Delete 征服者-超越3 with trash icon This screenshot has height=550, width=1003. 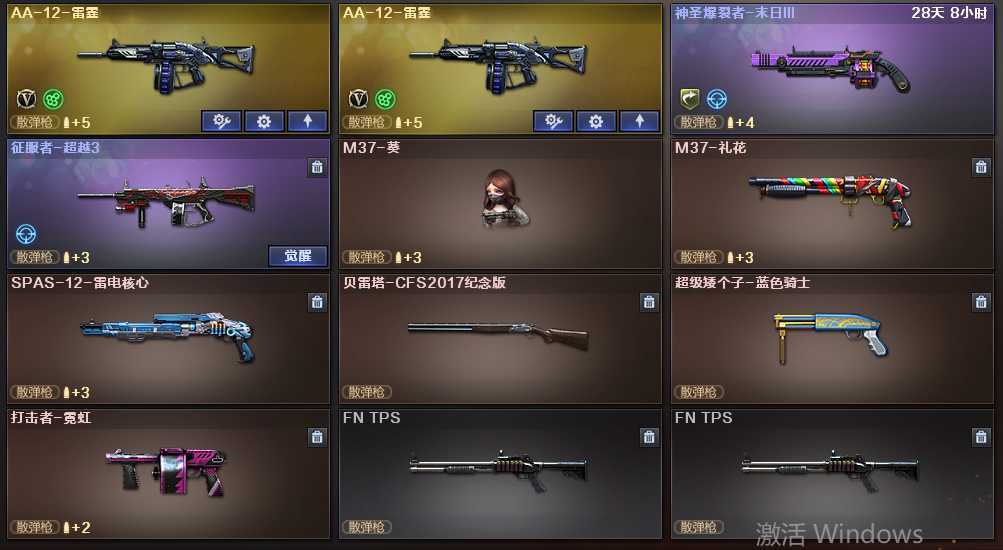317,168
